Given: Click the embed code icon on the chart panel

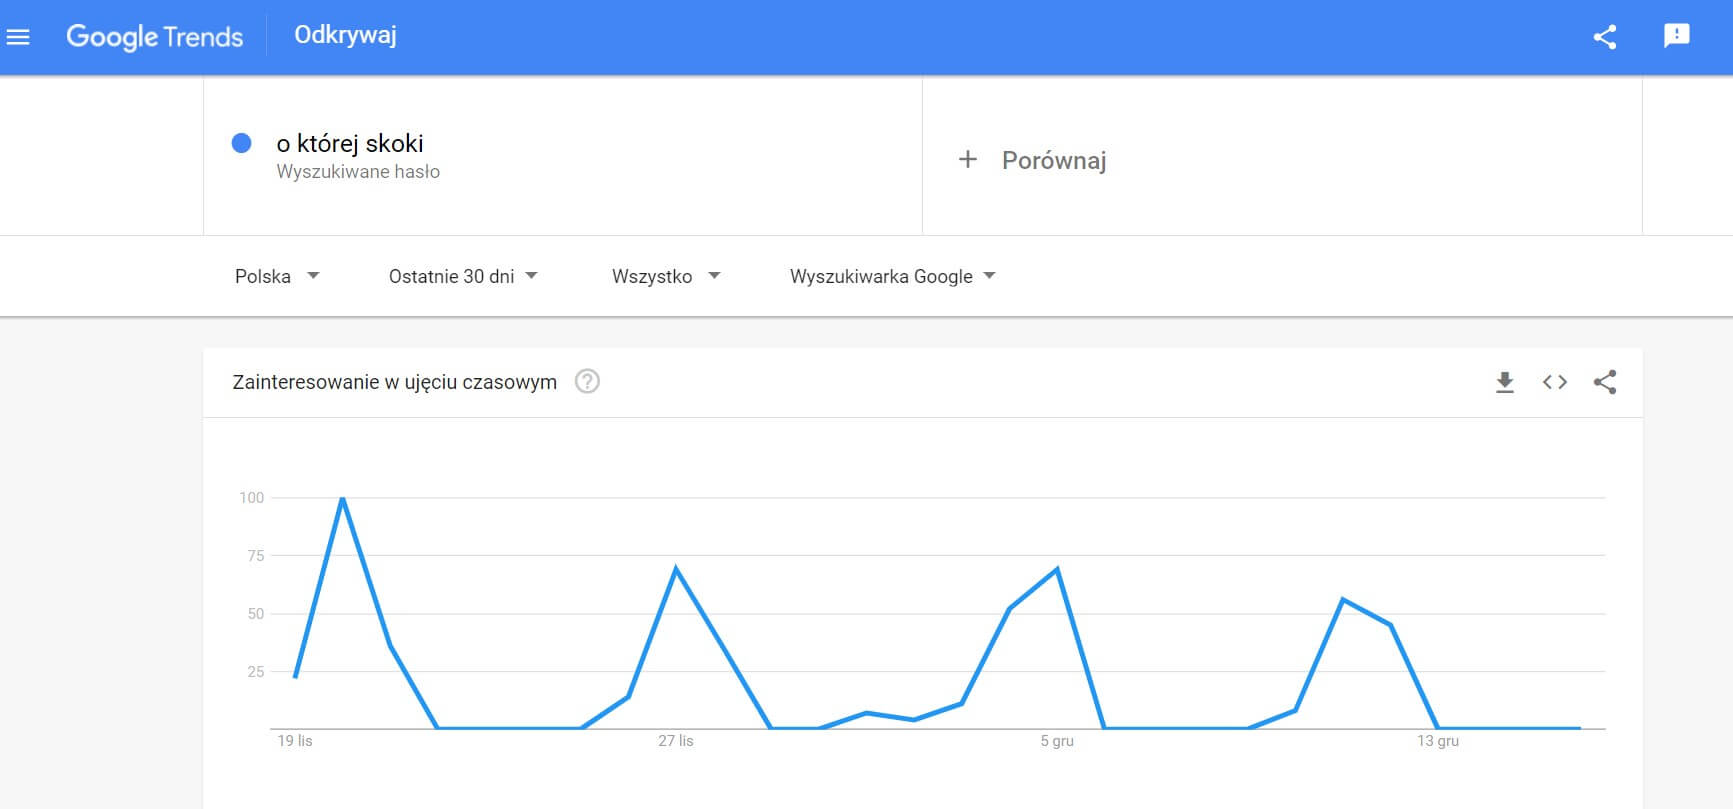Looking at the screenshot, I should click(1554, 381).
